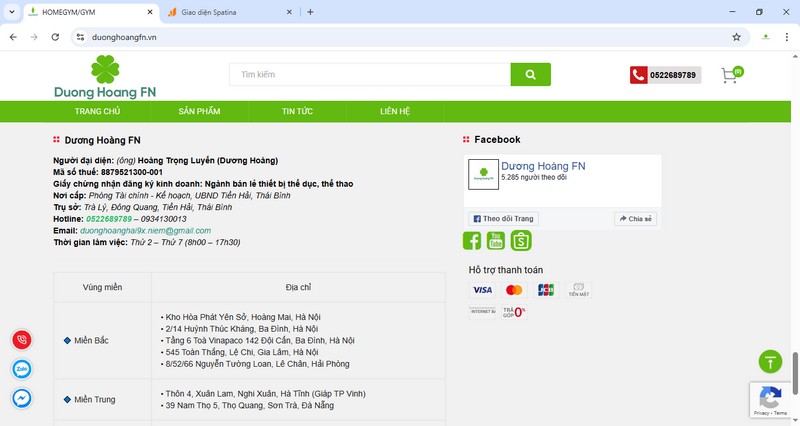The width and height of the screenshot is (800, 426).
Task: Click the Duong Hoang FN clover logo
Action: click(105, 77)
